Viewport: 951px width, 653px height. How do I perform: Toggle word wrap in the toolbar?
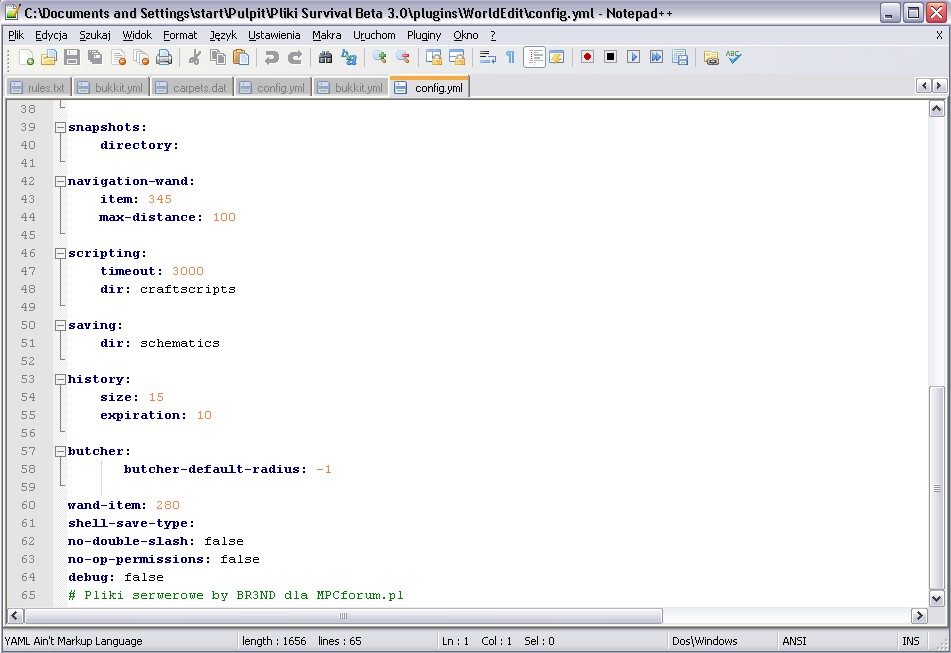[x=488, y=58]
